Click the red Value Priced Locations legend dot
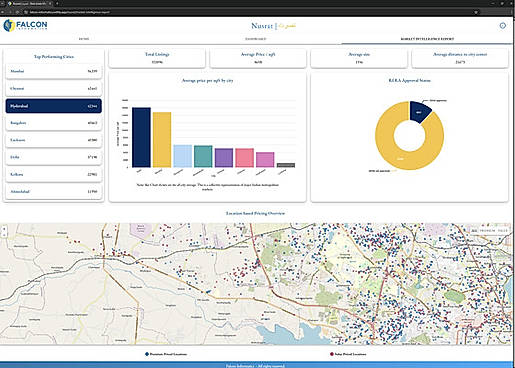Viewport: 515px width, 368px height. click(332, 354)
